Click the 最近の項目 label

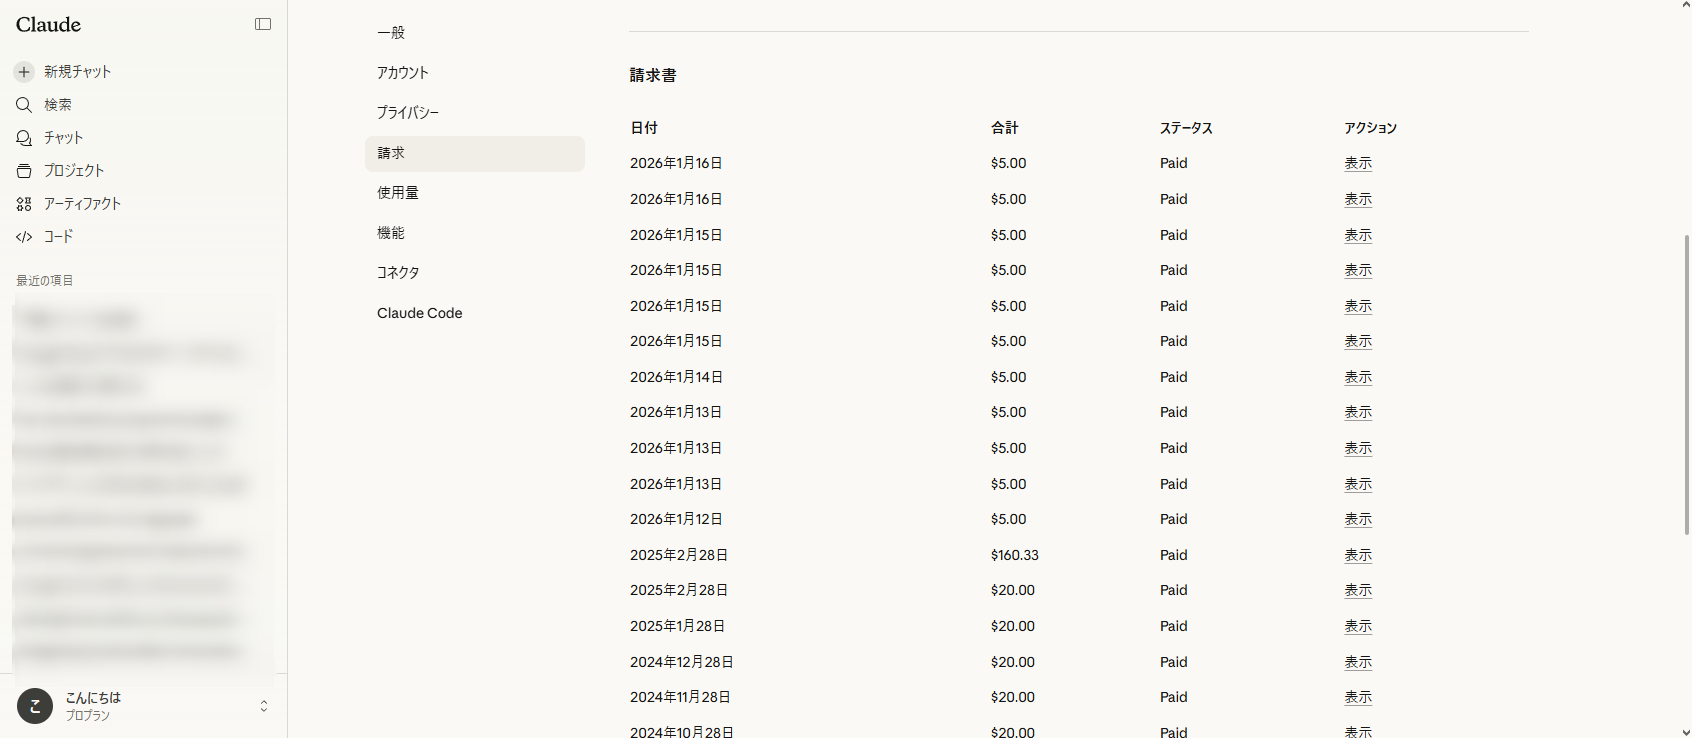(44, 281)
